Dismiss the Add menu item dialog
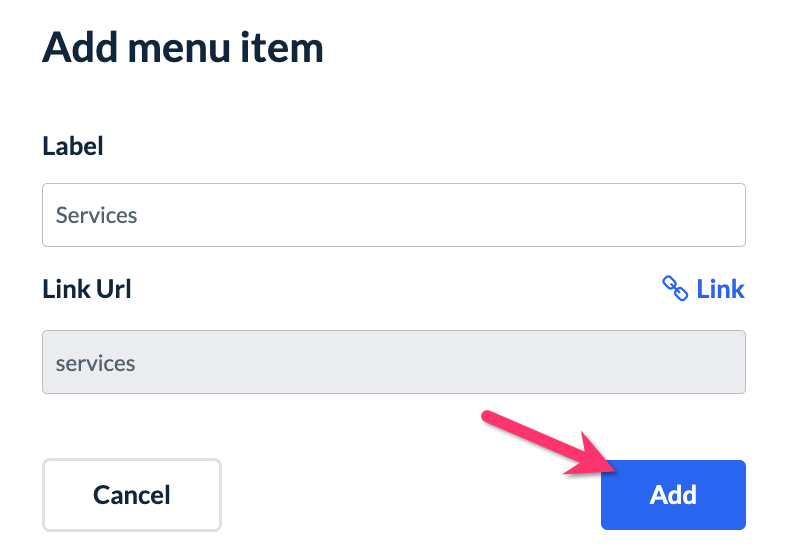Screen dimensions: 788x556 pyautogui.click(x=131, y=494)
